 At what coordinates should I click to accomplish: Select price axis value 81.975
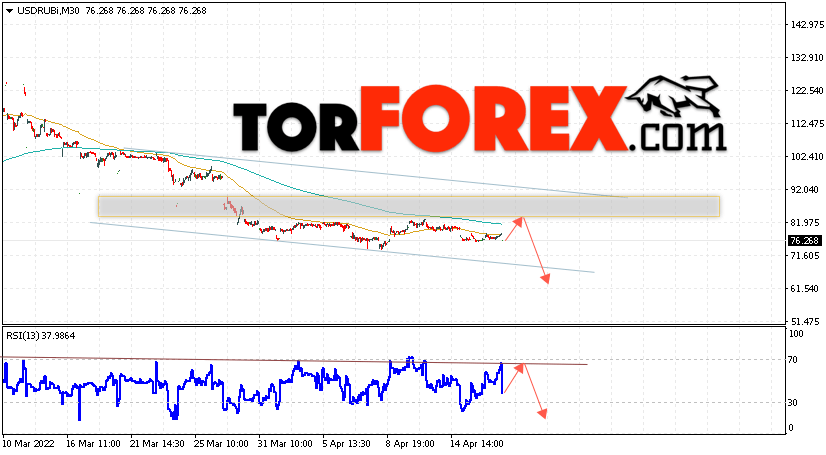[x=807, y=223]
